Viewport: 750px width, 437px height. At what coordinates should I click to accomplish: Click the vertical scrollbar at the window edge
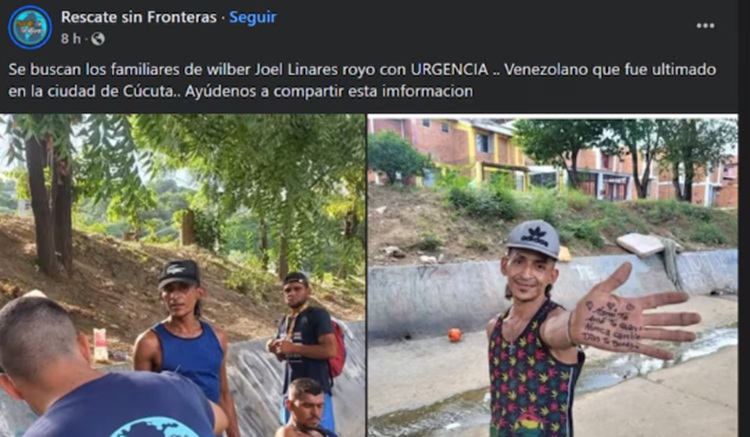click(744, 218)
